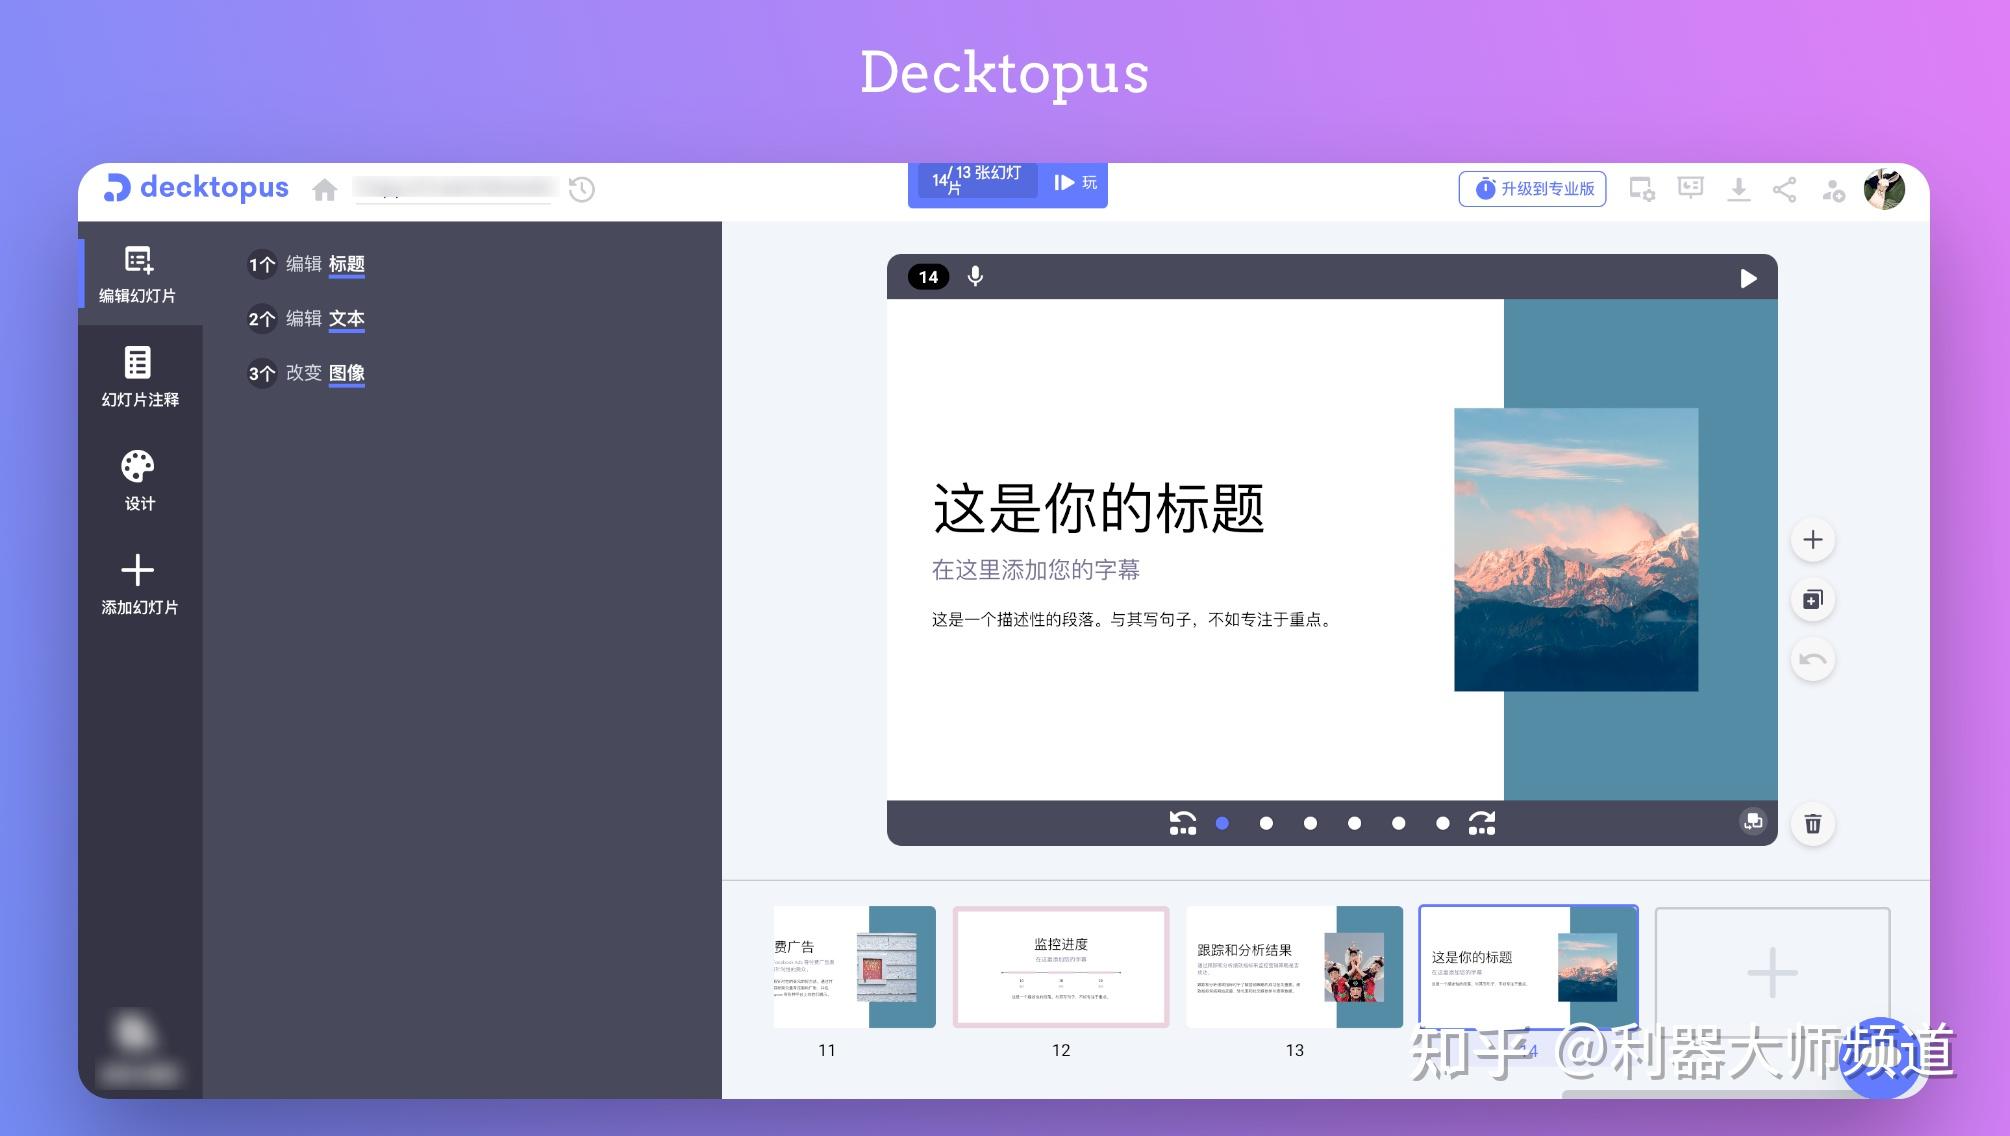This screenshot has width=2010, height=1136.
Task: Click the blurred presentation title field
Action: [453, 189]
